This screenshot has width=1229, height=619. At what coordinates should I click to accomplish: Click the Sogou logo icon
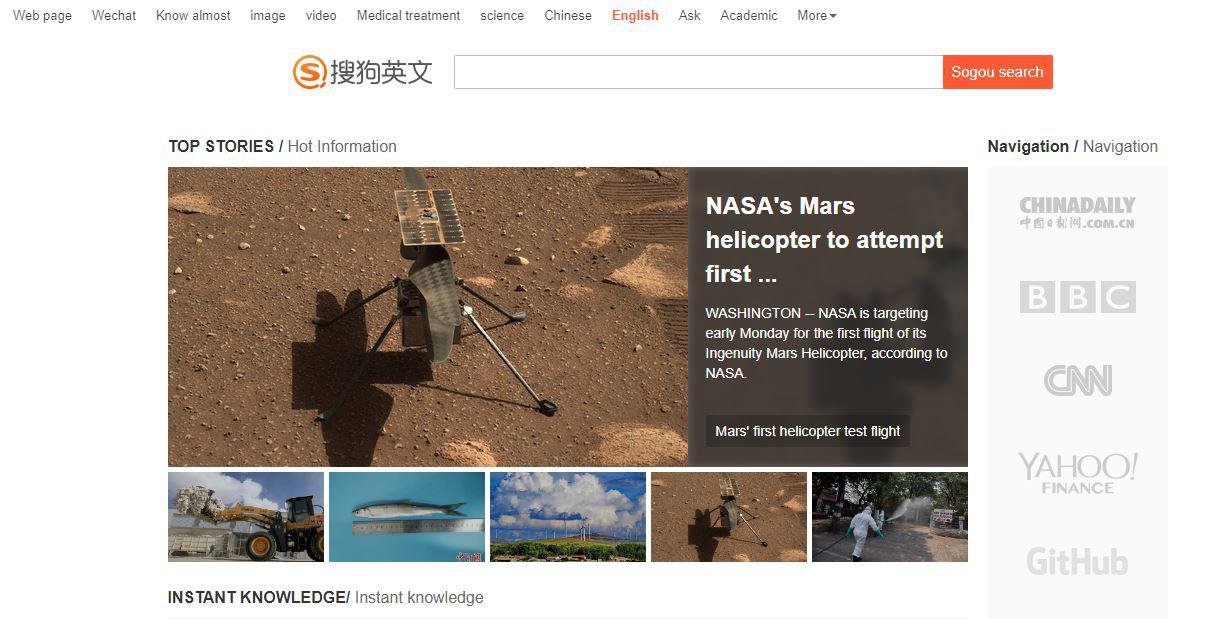309,72
